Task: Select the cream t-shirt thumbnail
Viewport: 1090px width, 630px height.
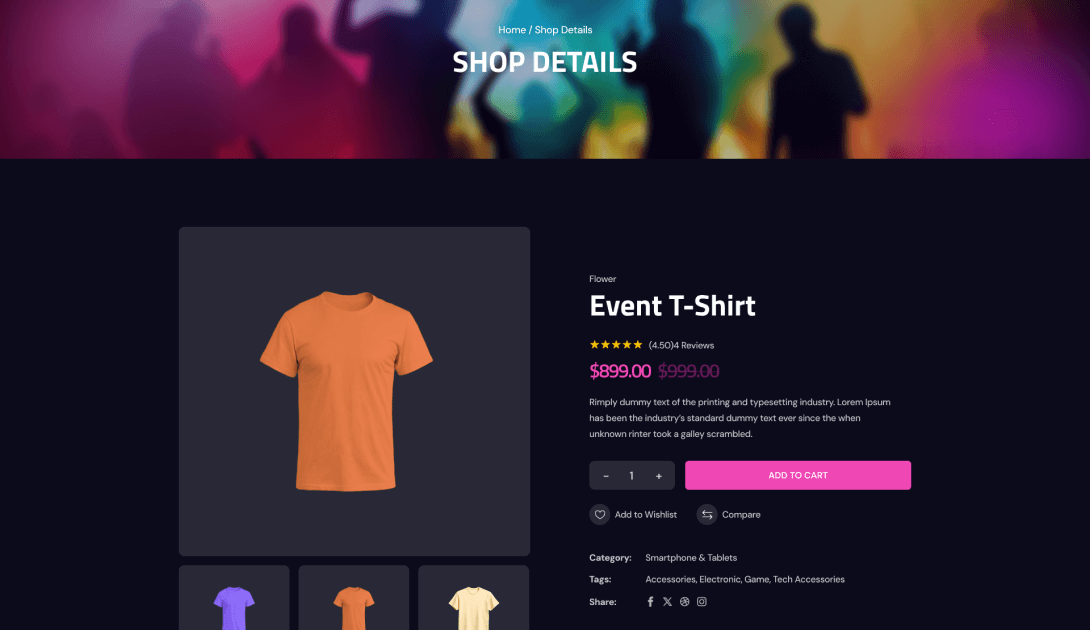Action: 473,598
